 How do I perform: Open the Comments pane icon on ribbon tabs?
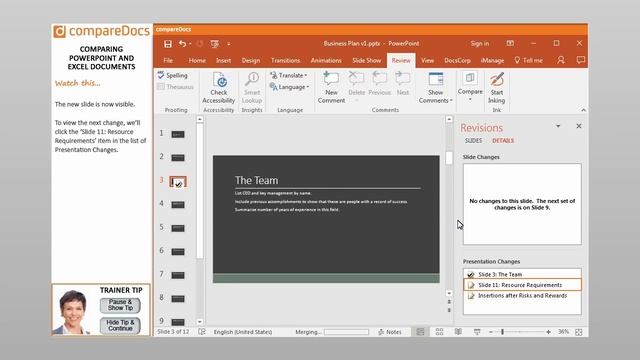(x=580, y=60)
